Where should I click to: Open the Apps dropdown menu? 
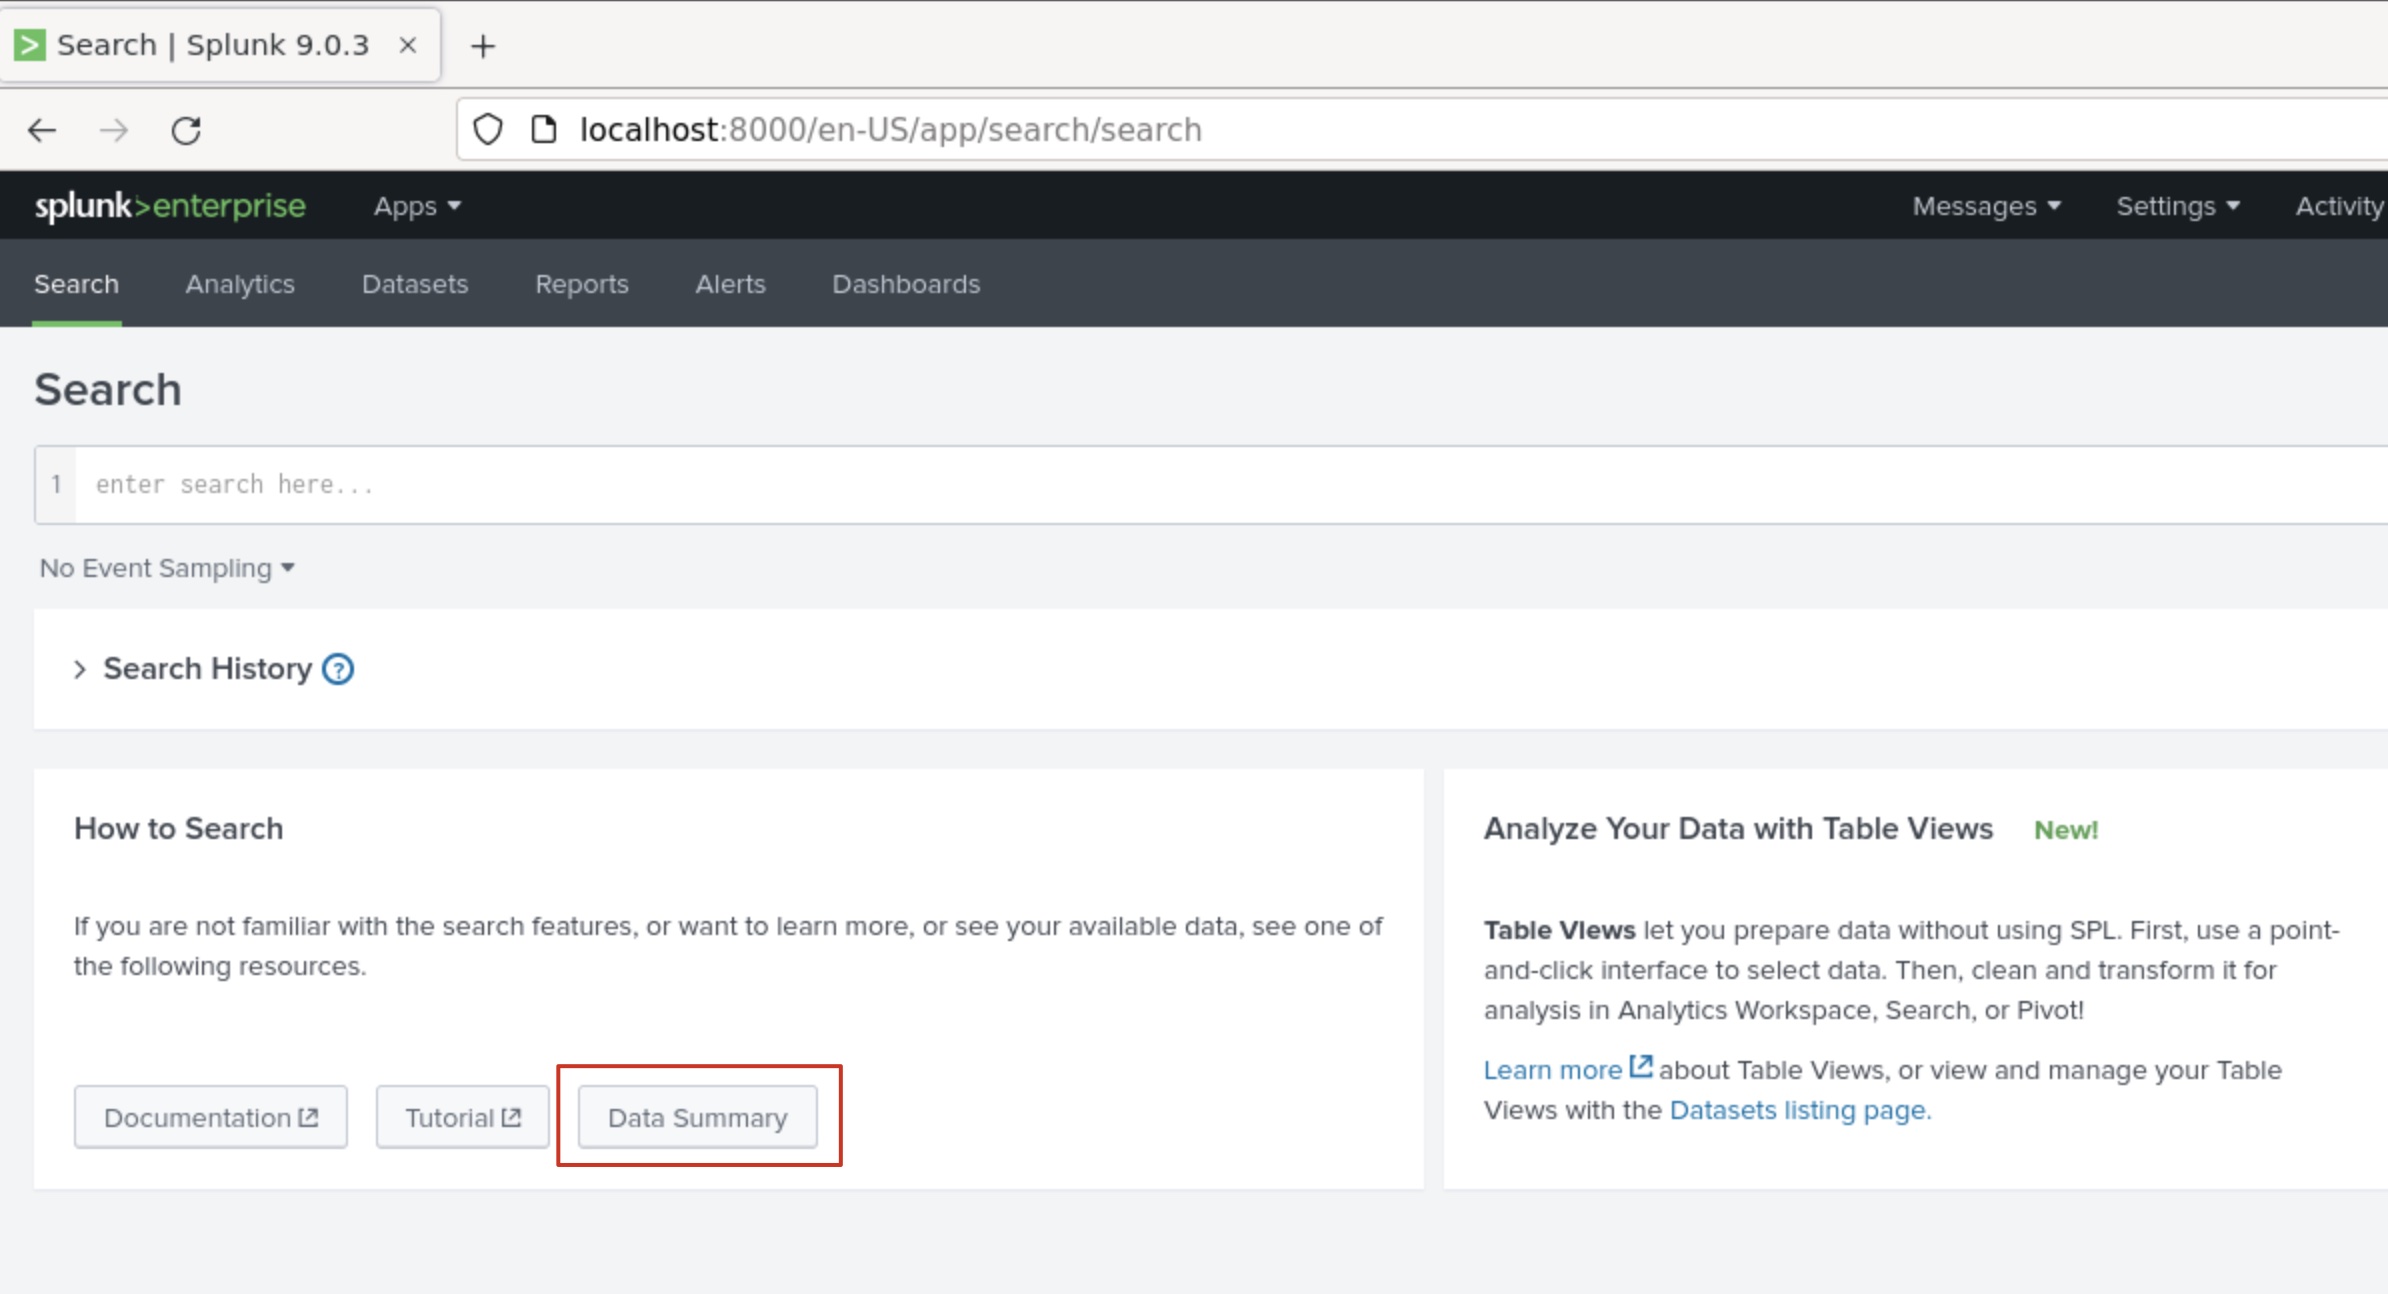tap(417, 206)
